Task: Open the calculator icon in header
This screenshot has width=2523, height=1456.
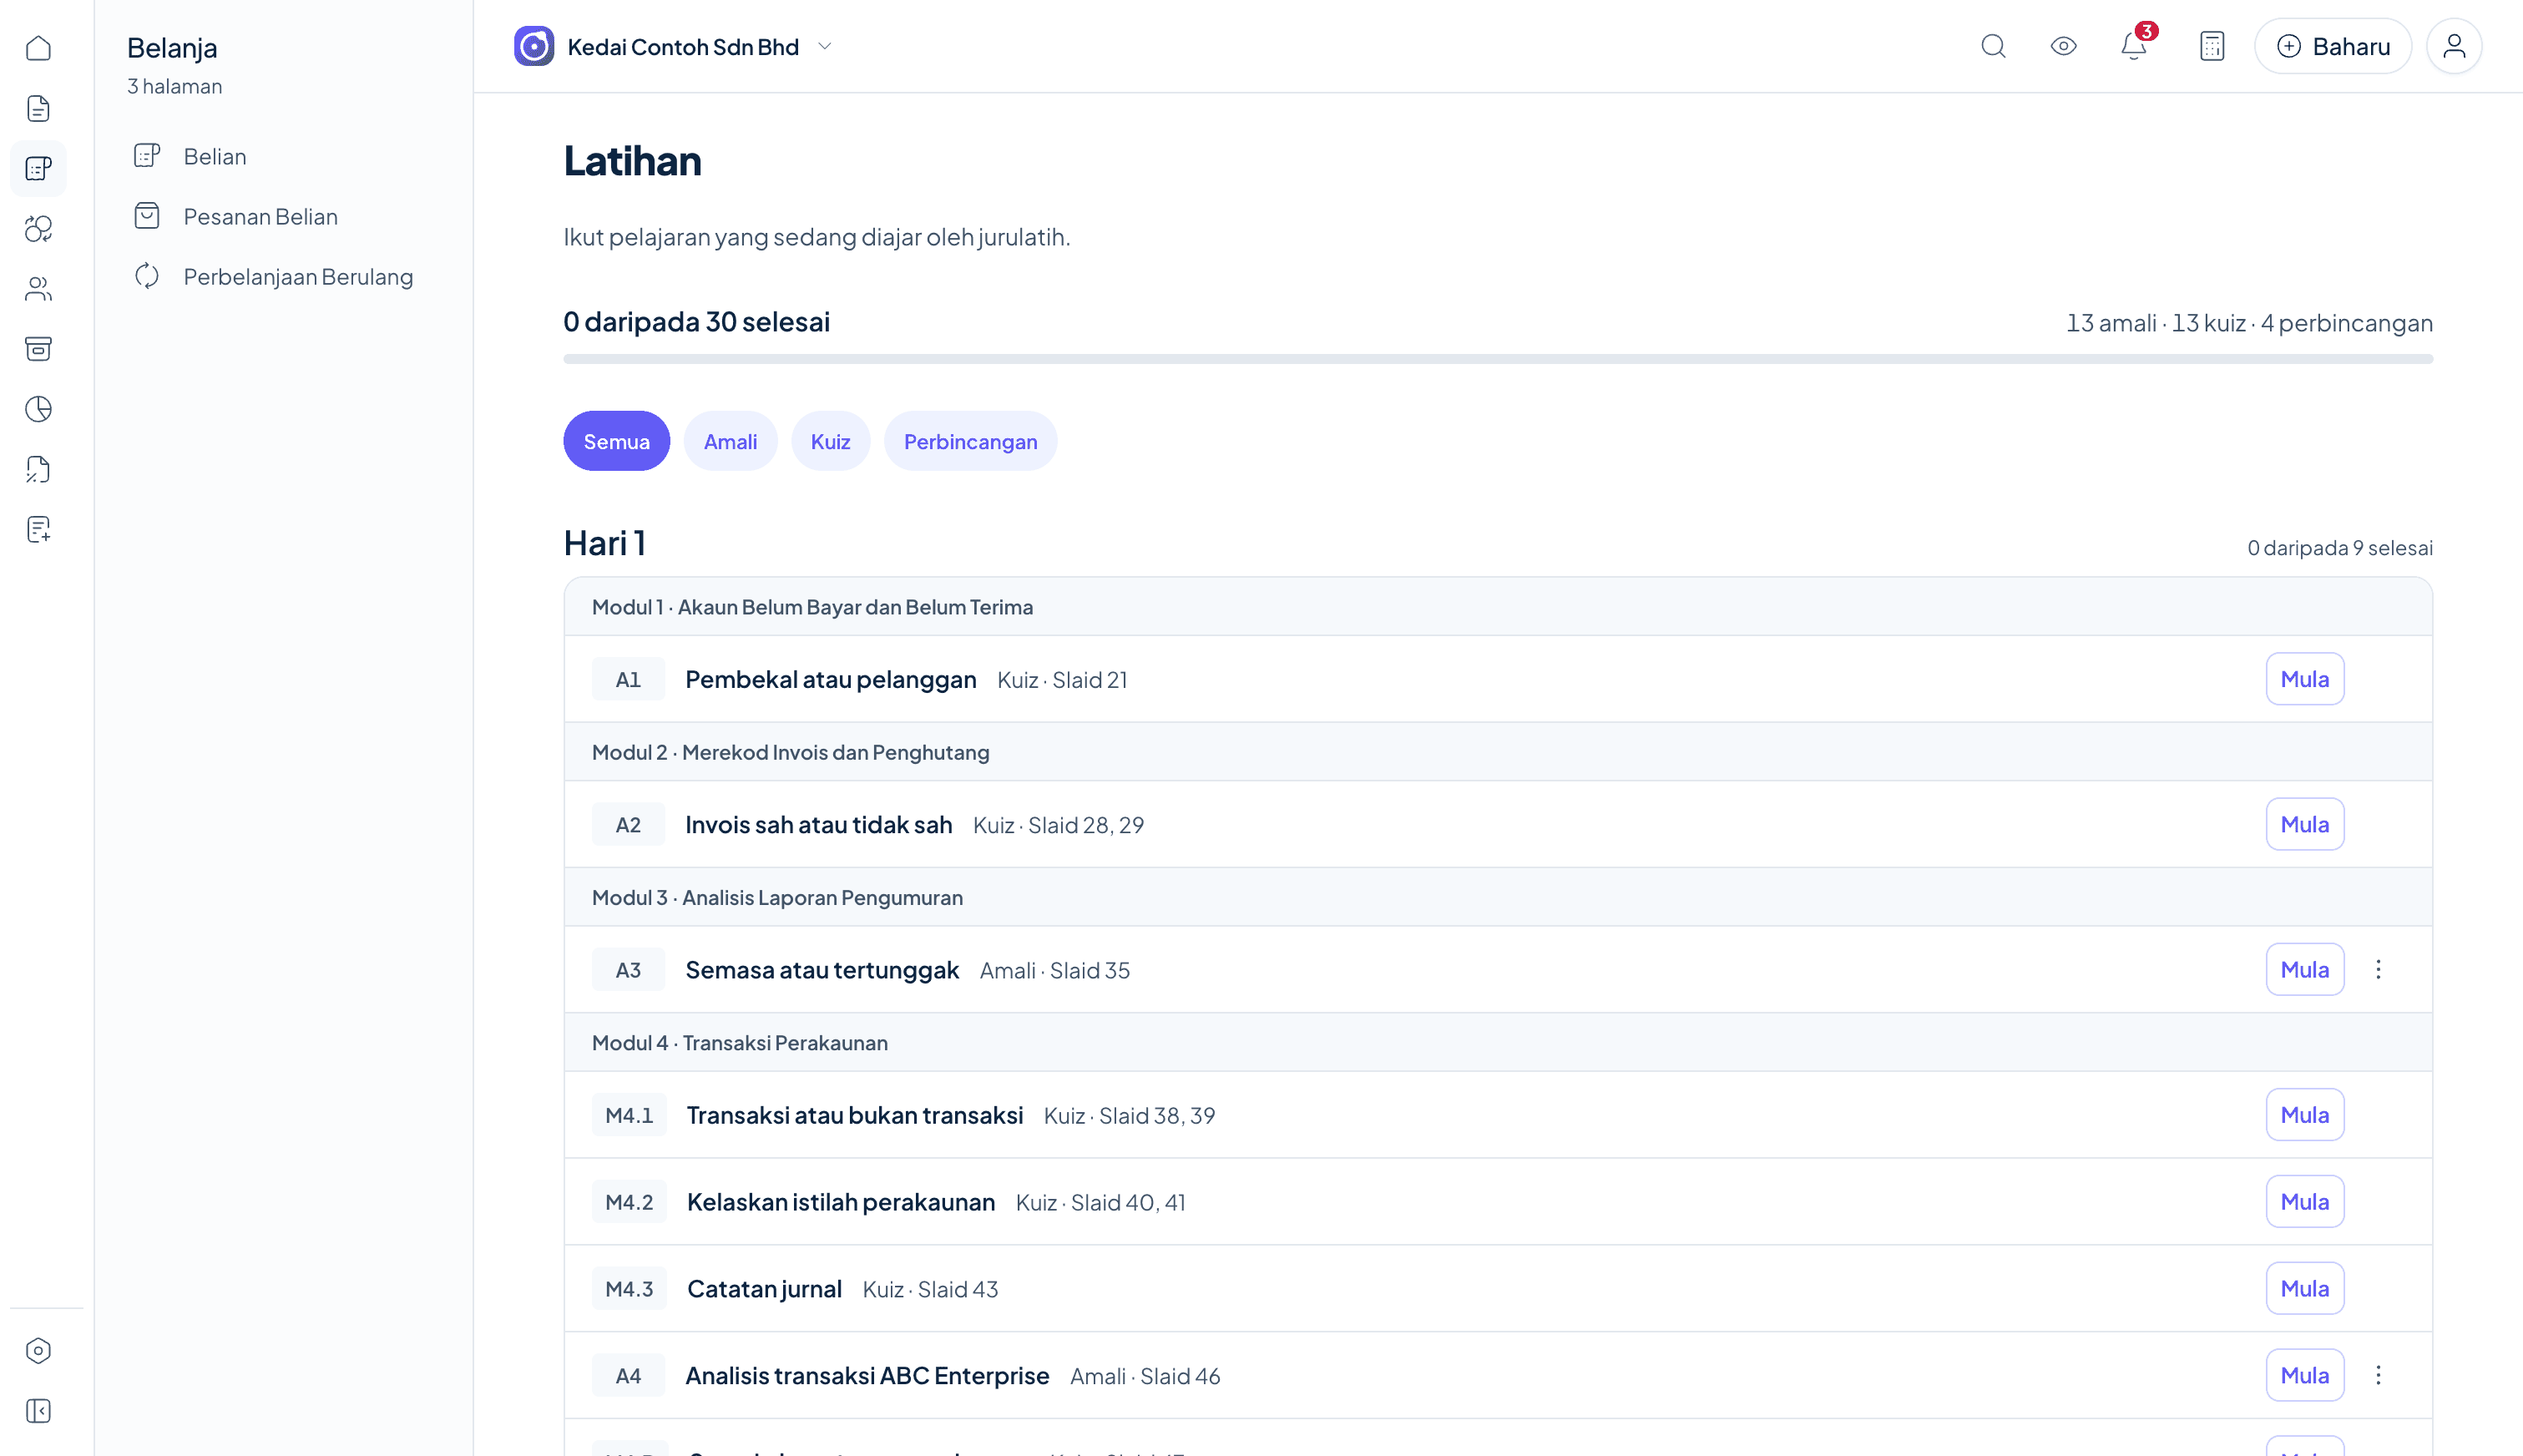Action: [x=2212, y=46]
